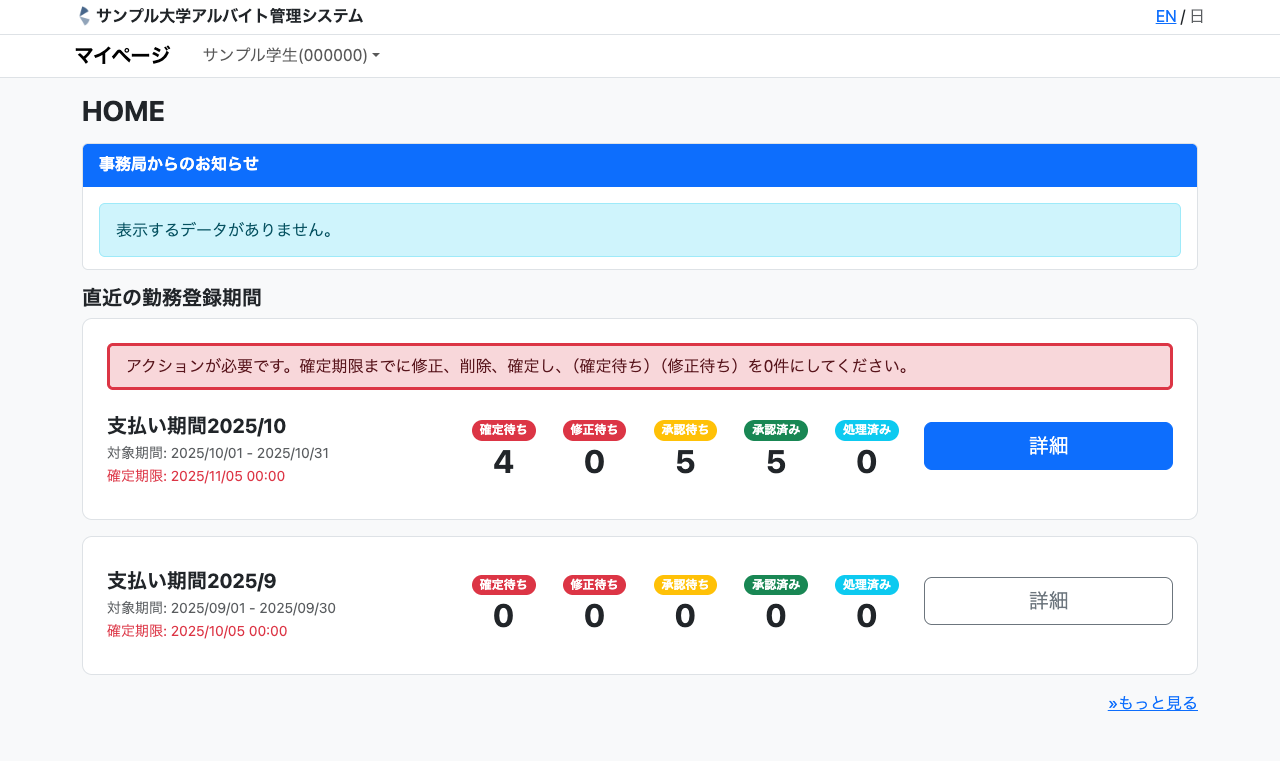Click the 確定待ち badge for period 2025/9
The height and width of the screenshot is (761, 1280).
pos(503,585)
